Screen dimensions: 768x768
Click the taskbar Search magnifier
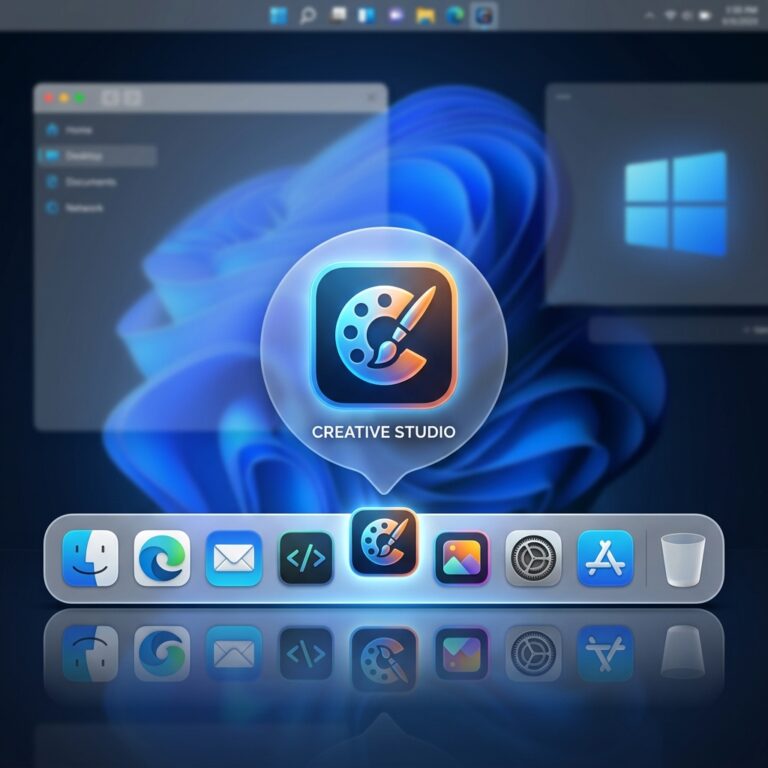[308, 16]
